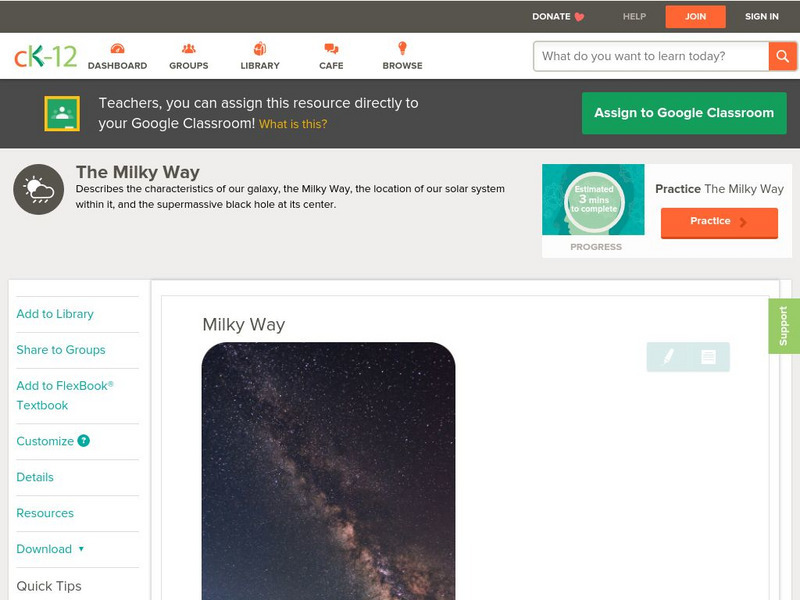Screen dimensions: 800x600
Task: Click the 'What is this?' link
Action: pos(293,124)
